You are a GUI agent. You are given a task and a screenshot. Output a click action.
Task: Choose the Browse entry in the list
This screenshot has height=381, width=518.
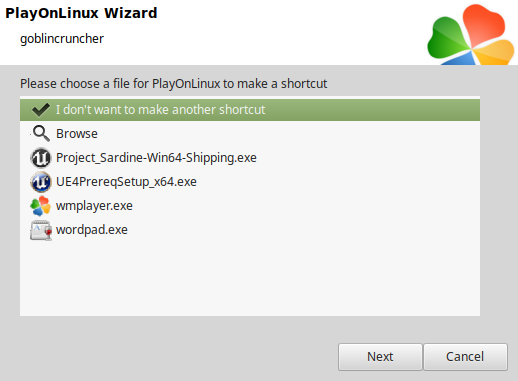250,134
